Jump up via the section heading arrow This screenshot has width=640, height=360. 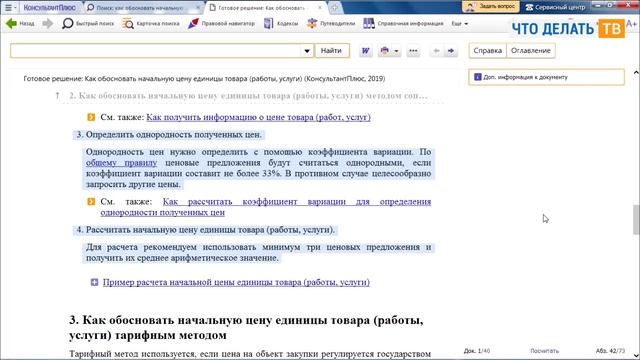click(x=57, y=96)
